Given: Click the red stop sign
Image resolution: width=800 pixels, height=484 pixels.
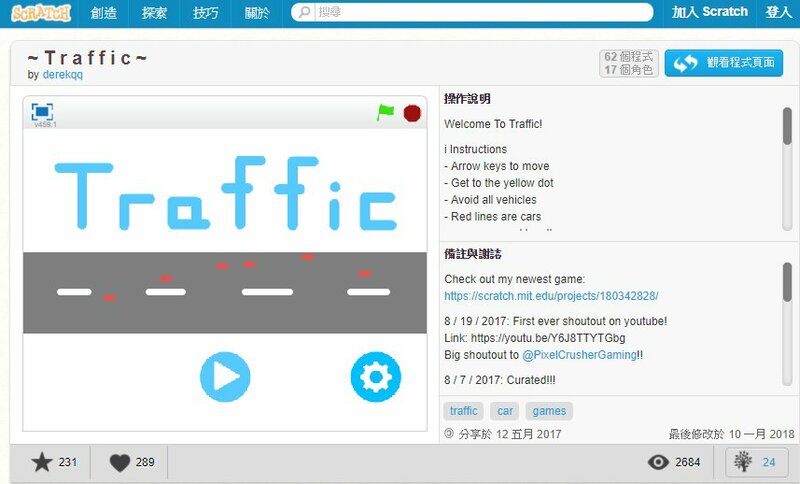Looking at the screenshot, I should click(x=412, y=113).
